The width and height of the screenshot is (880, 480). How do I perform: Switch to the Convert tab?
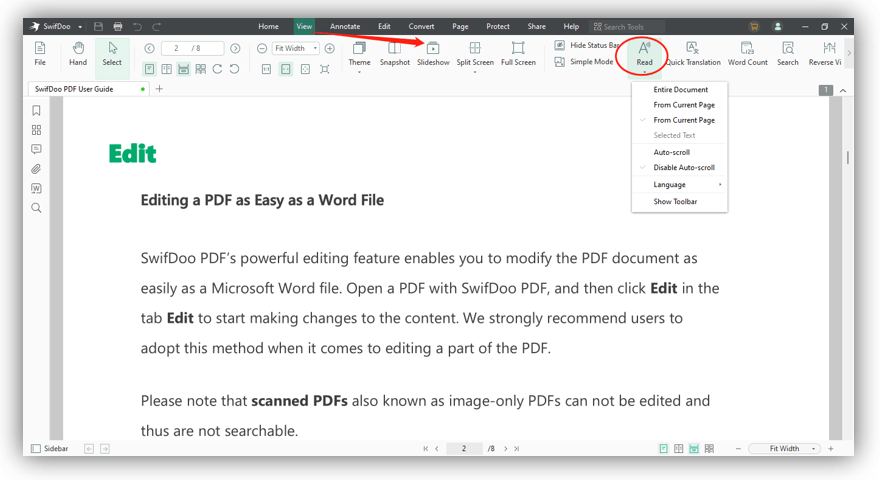coord(421,26)
